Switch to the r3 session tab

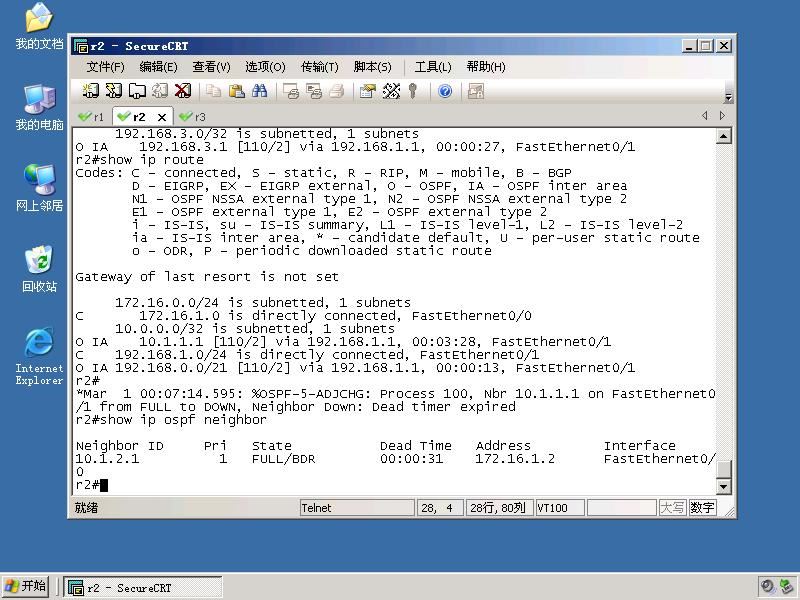tap(193, 117)
